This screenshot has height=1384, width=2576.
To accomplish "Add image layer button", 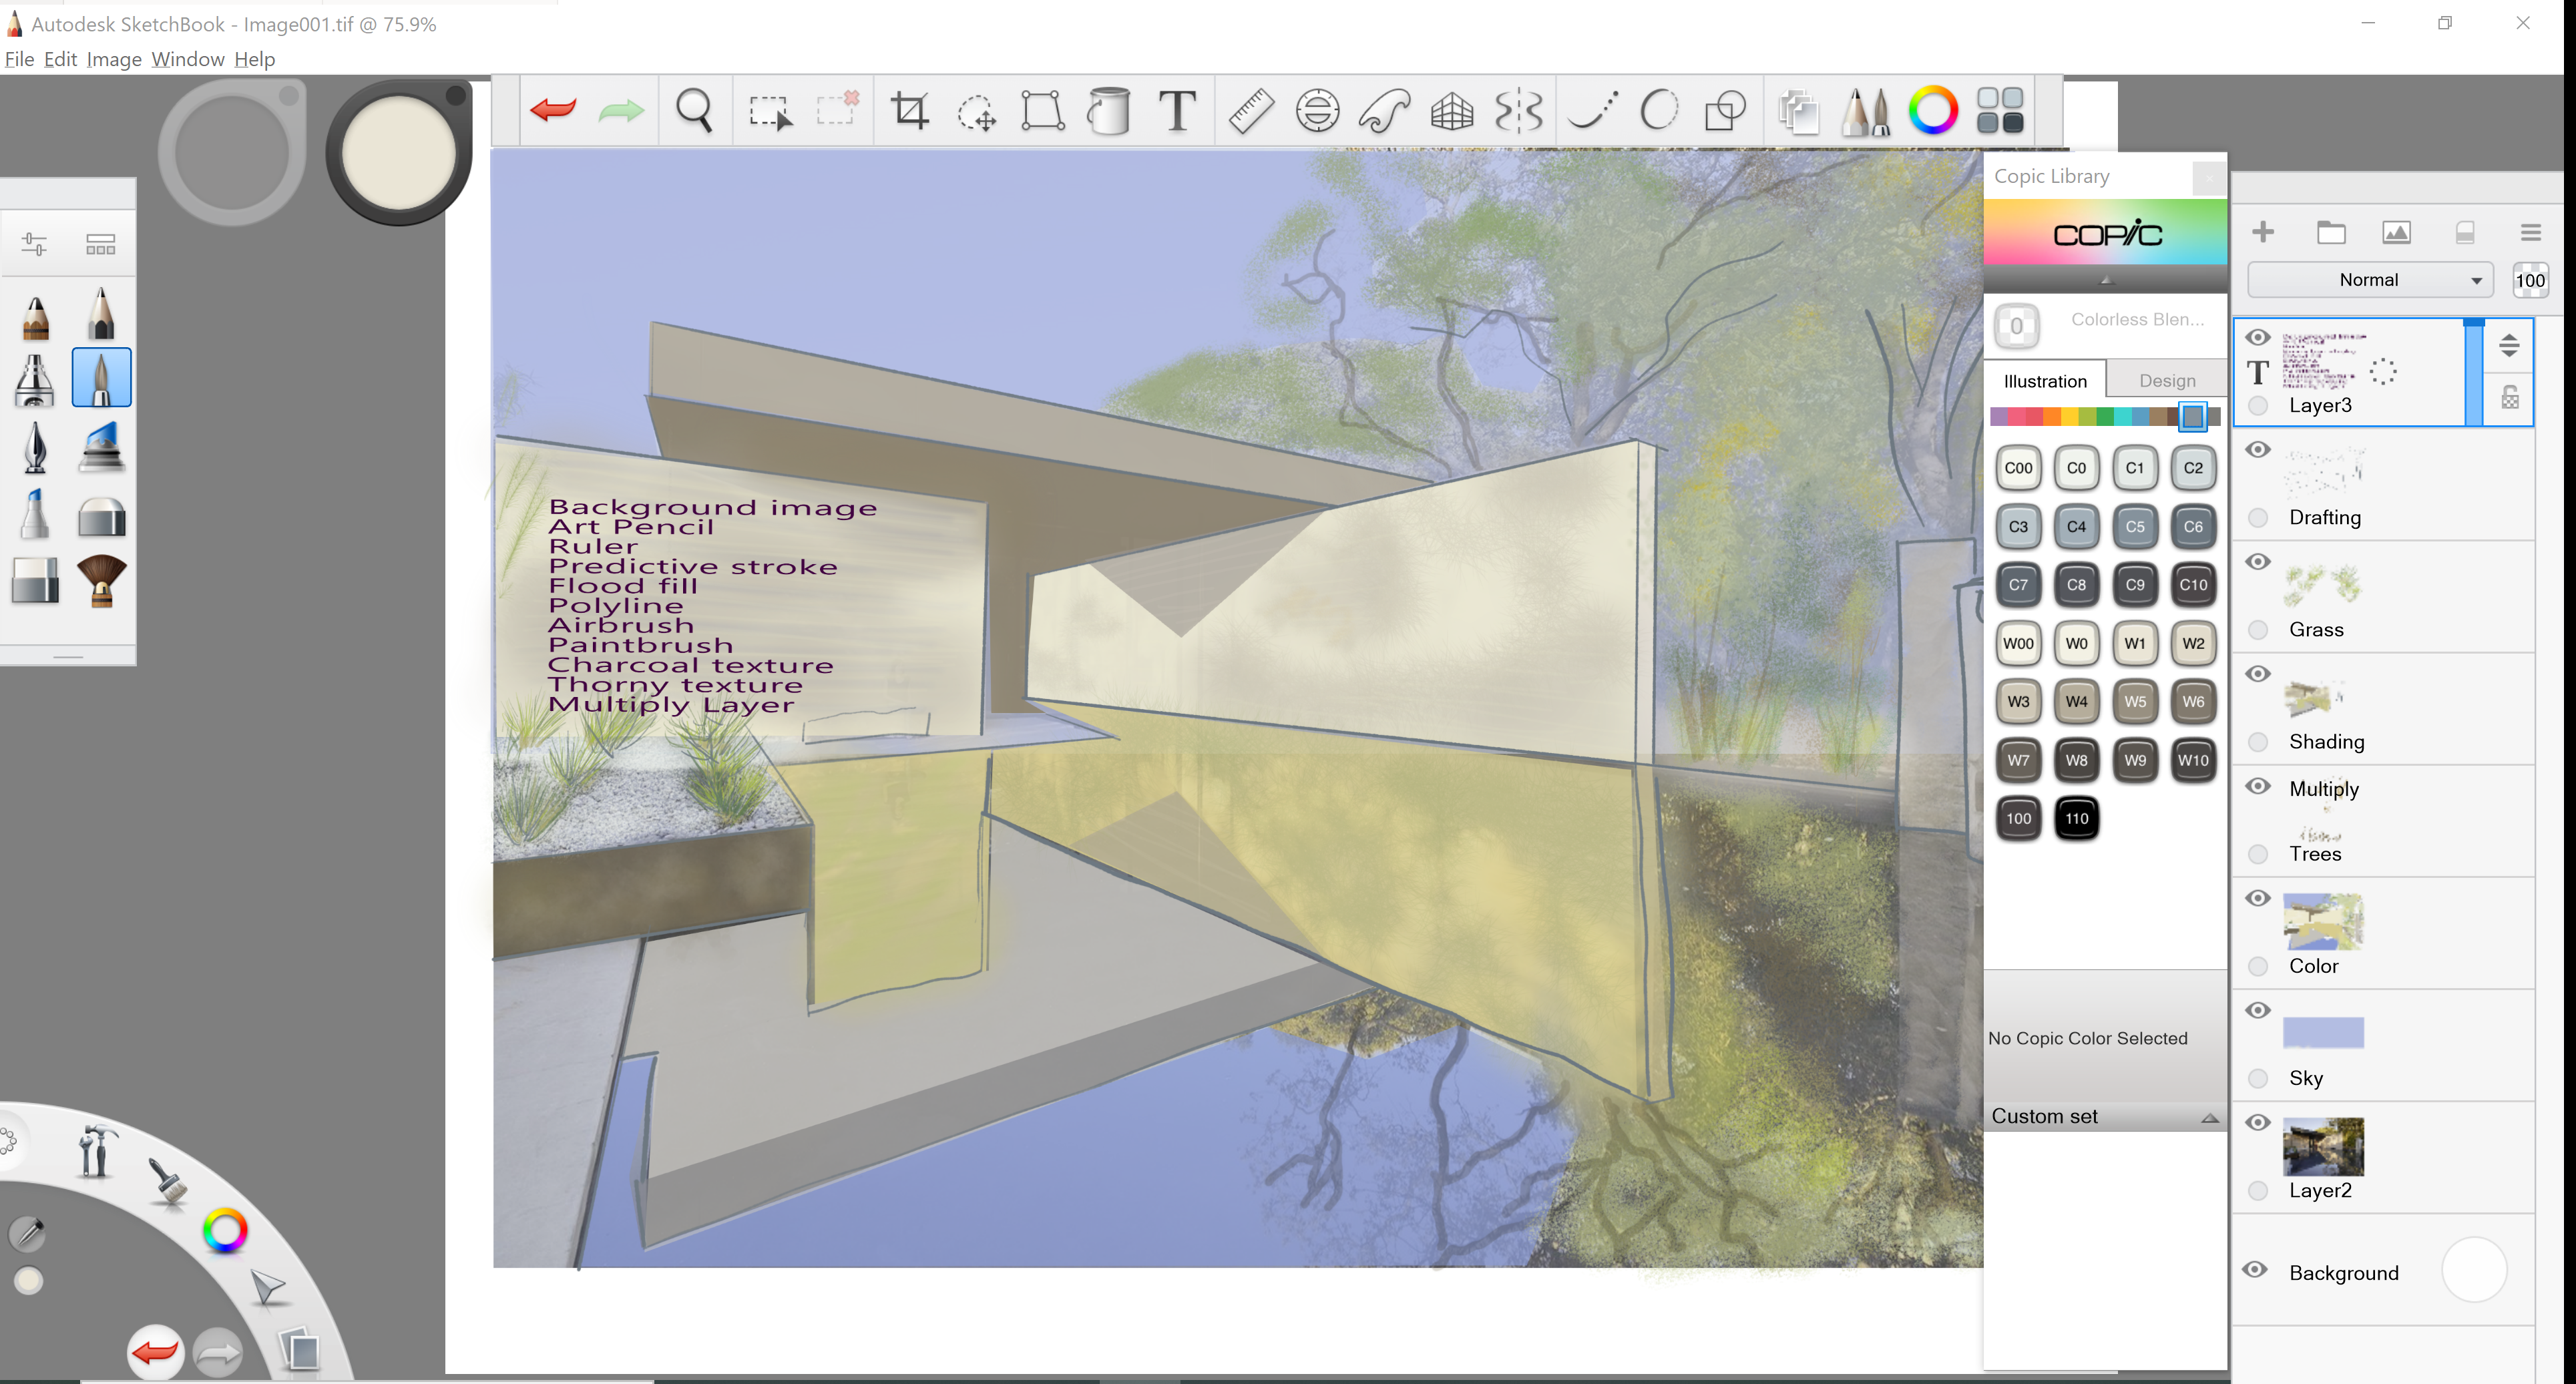I will click(x=2396, y=233).
